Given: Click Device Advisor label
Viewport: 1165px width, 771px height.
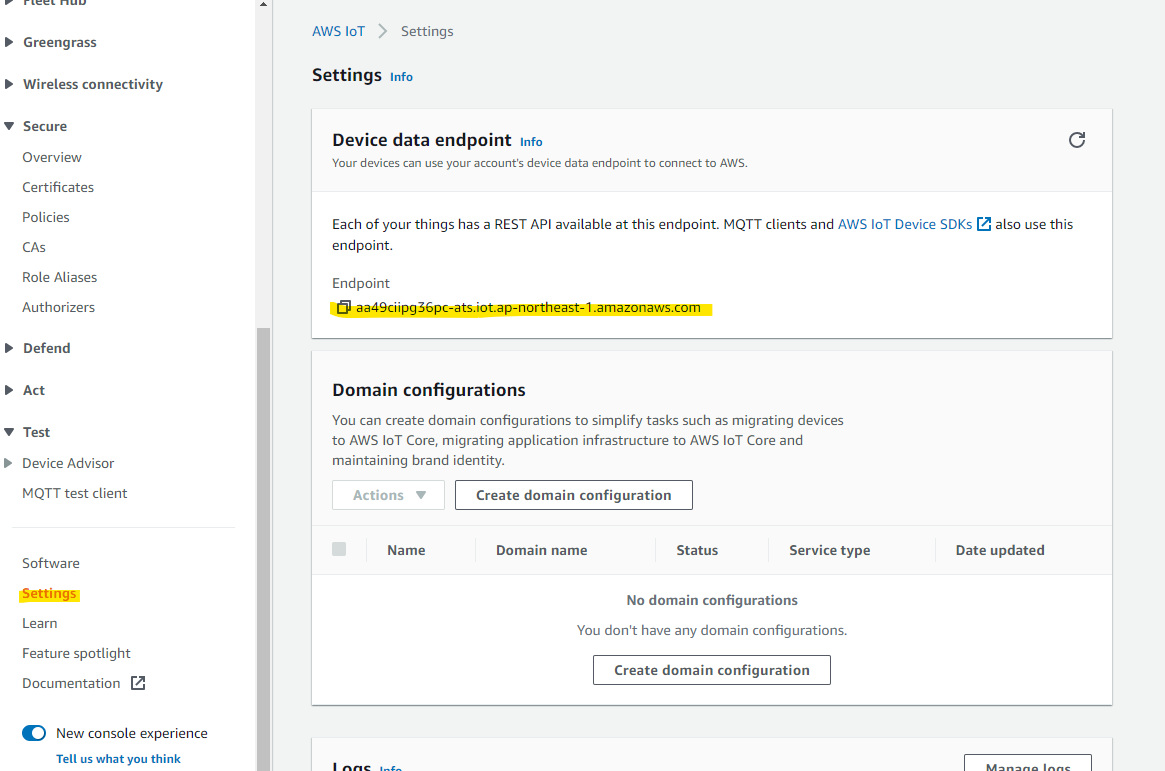Looking at the screenshot, I should [68, 463].
